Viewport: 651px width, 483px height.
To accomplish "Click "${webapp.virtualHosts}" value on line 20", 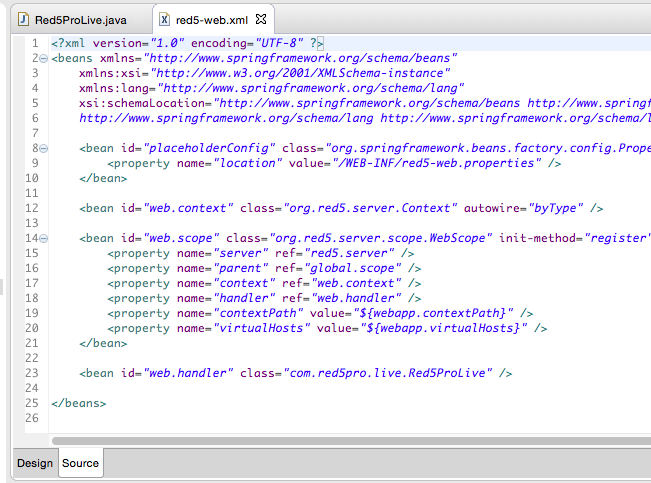I will 444,328.
